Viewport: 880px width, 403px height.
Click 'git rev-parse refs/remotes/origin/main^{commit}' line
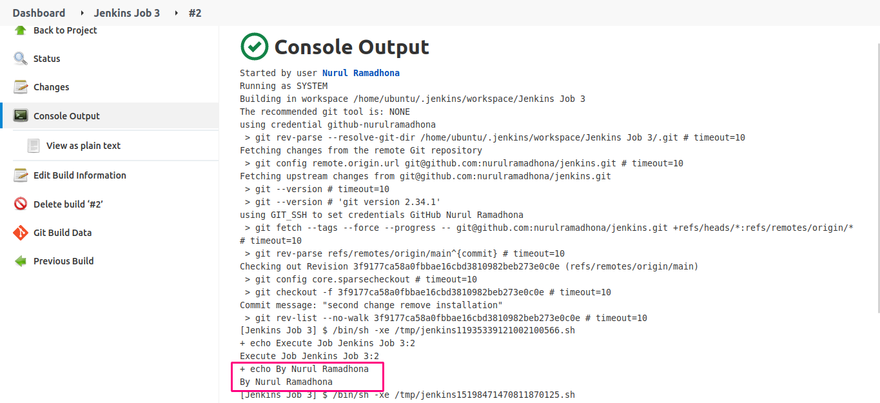point(405,254)
